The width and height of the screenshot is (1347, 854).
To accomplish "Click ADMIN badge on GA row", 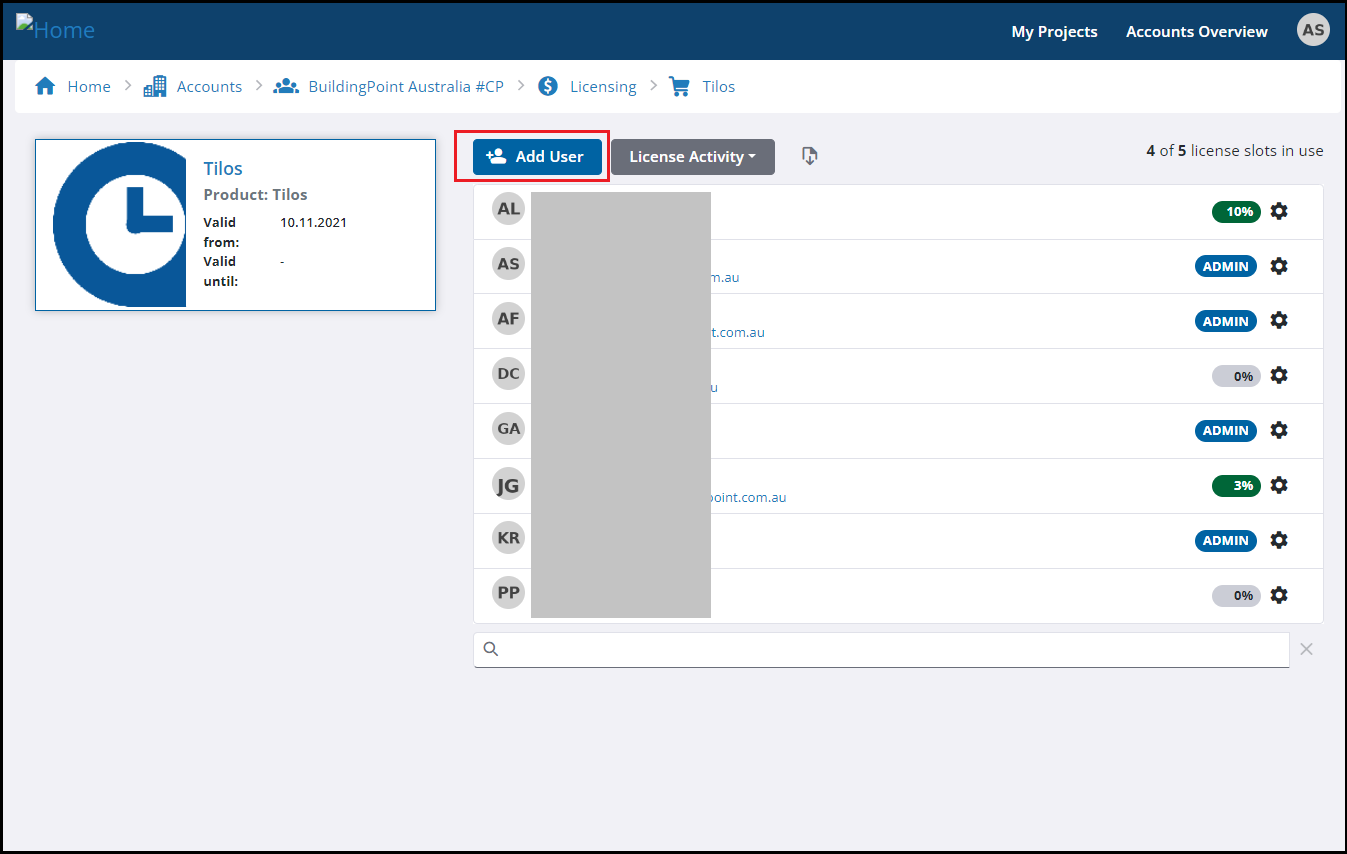I will click(1226, 431).
